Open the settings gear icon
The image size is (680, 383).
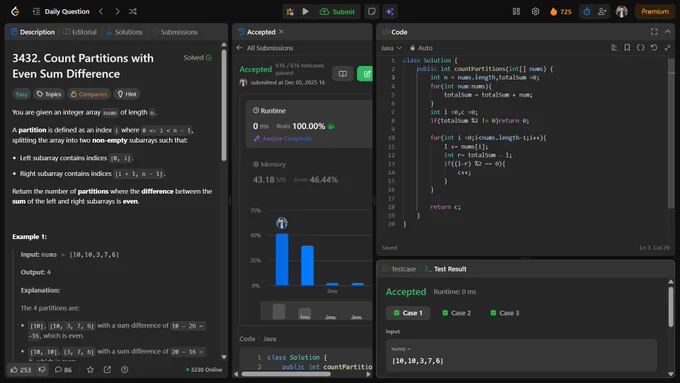pyautogui.click(x=535, y=12)
